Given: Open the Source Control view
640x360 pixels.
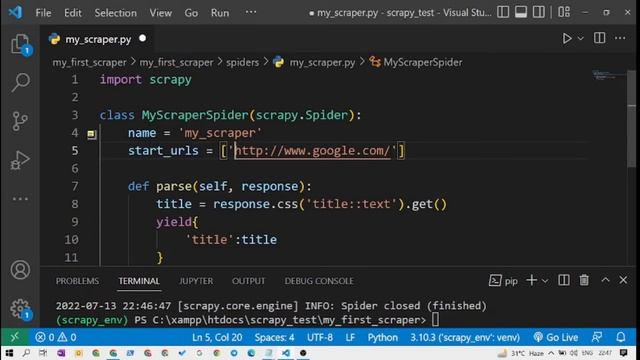Looking at the screenshot, I should (20, 121).
